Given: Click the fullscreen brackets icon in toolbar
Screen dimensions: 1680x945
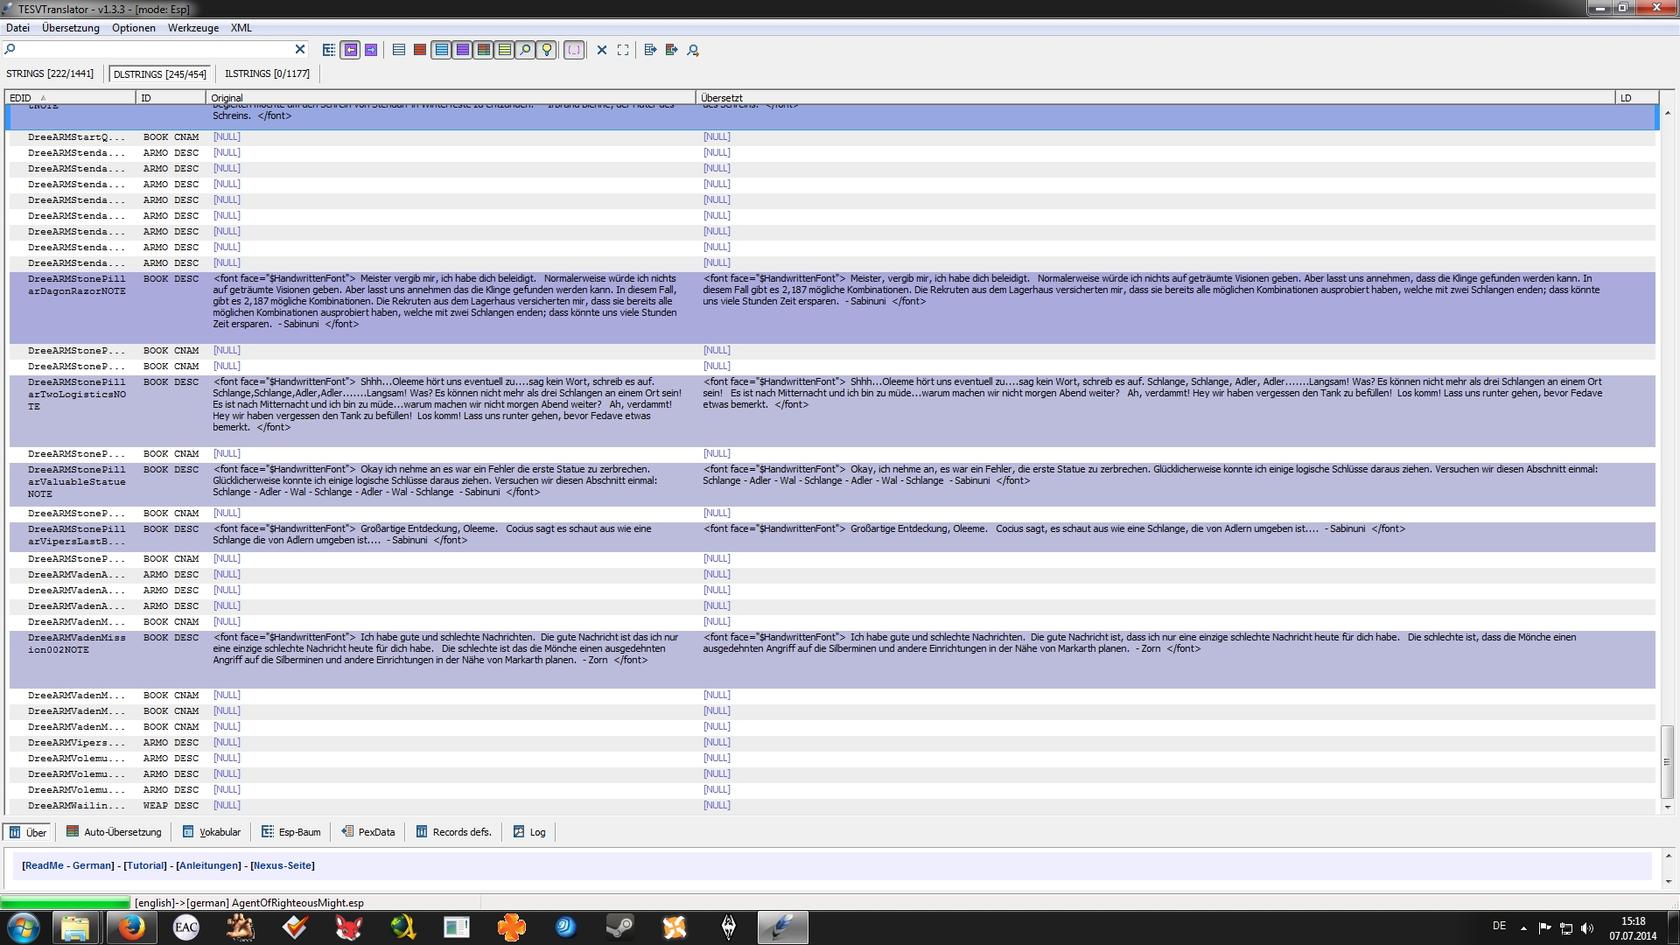Looking at the screenshot, I should click(623, 50).
